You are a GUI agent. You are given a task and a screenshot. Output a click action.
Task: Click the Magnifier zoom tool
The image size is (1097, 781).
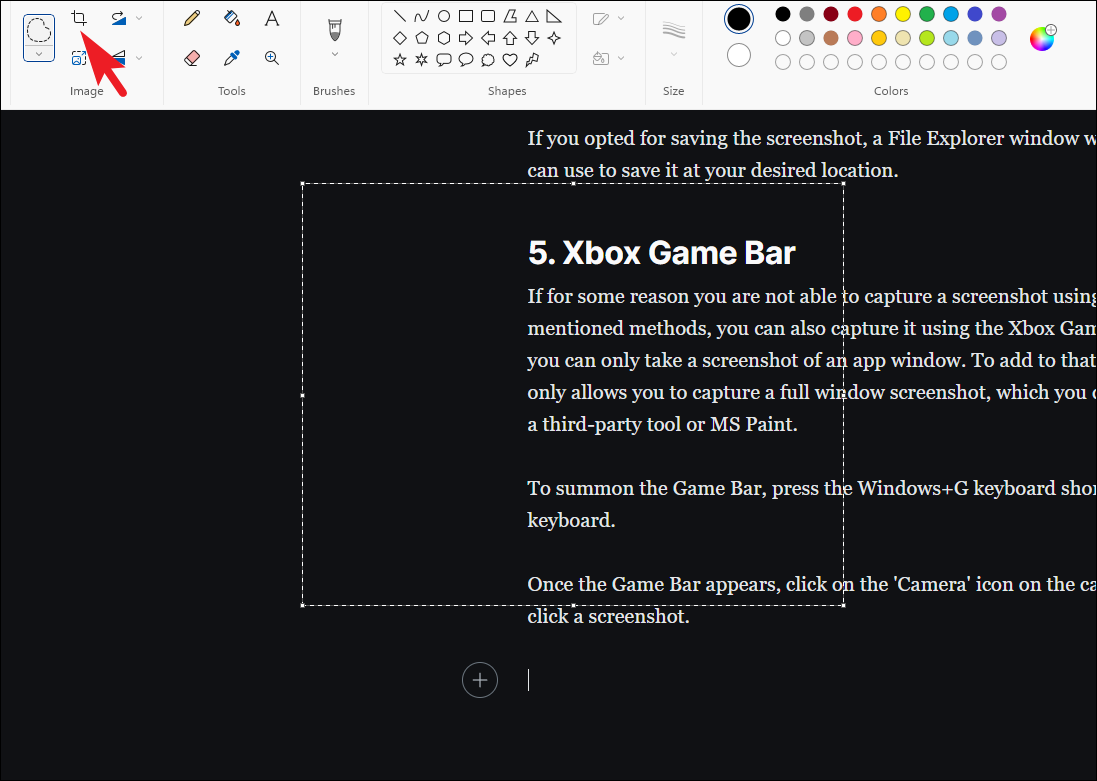pos(272,58)
